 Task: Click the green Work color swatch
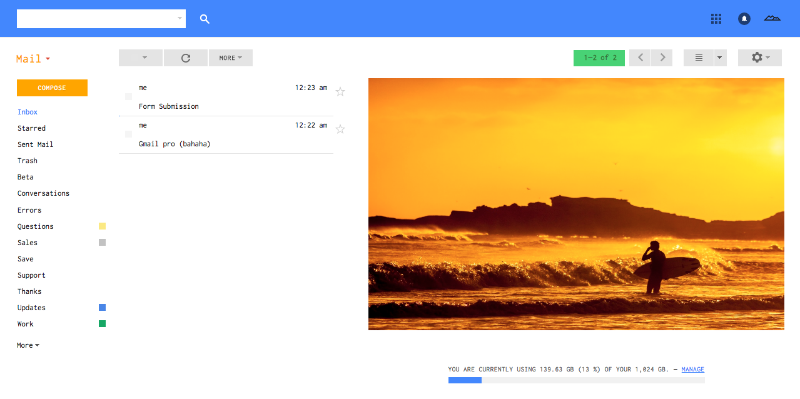click(103, 323)
